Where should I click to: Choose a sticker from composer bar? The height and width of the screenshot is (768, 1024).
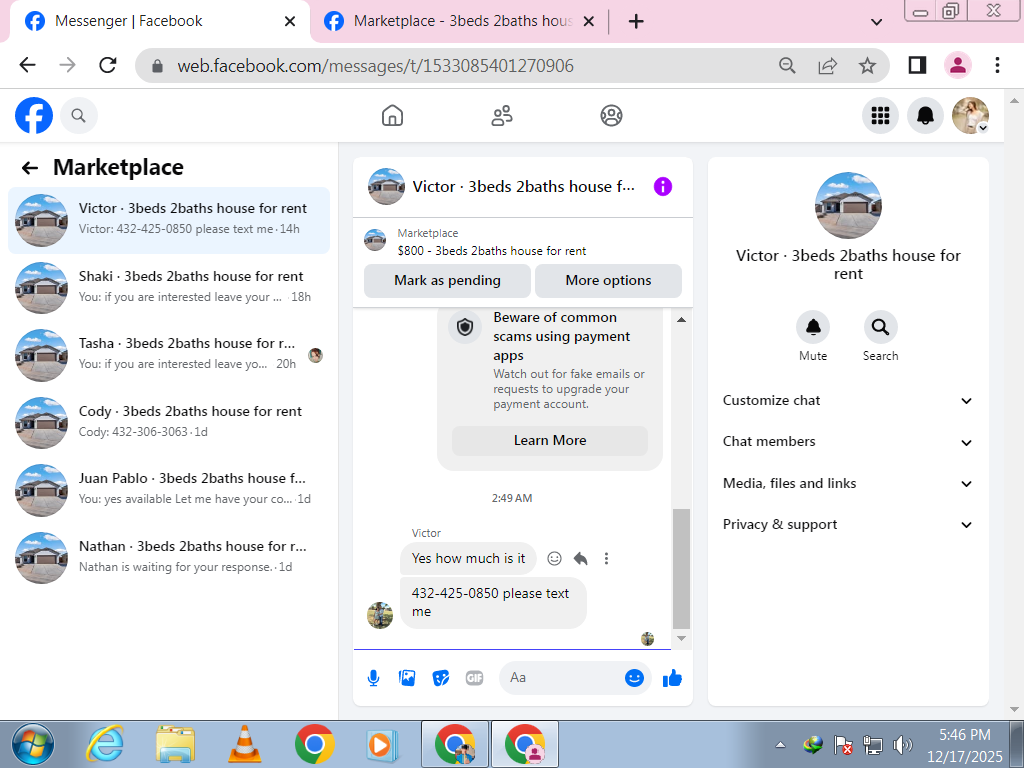coord(441,679)
